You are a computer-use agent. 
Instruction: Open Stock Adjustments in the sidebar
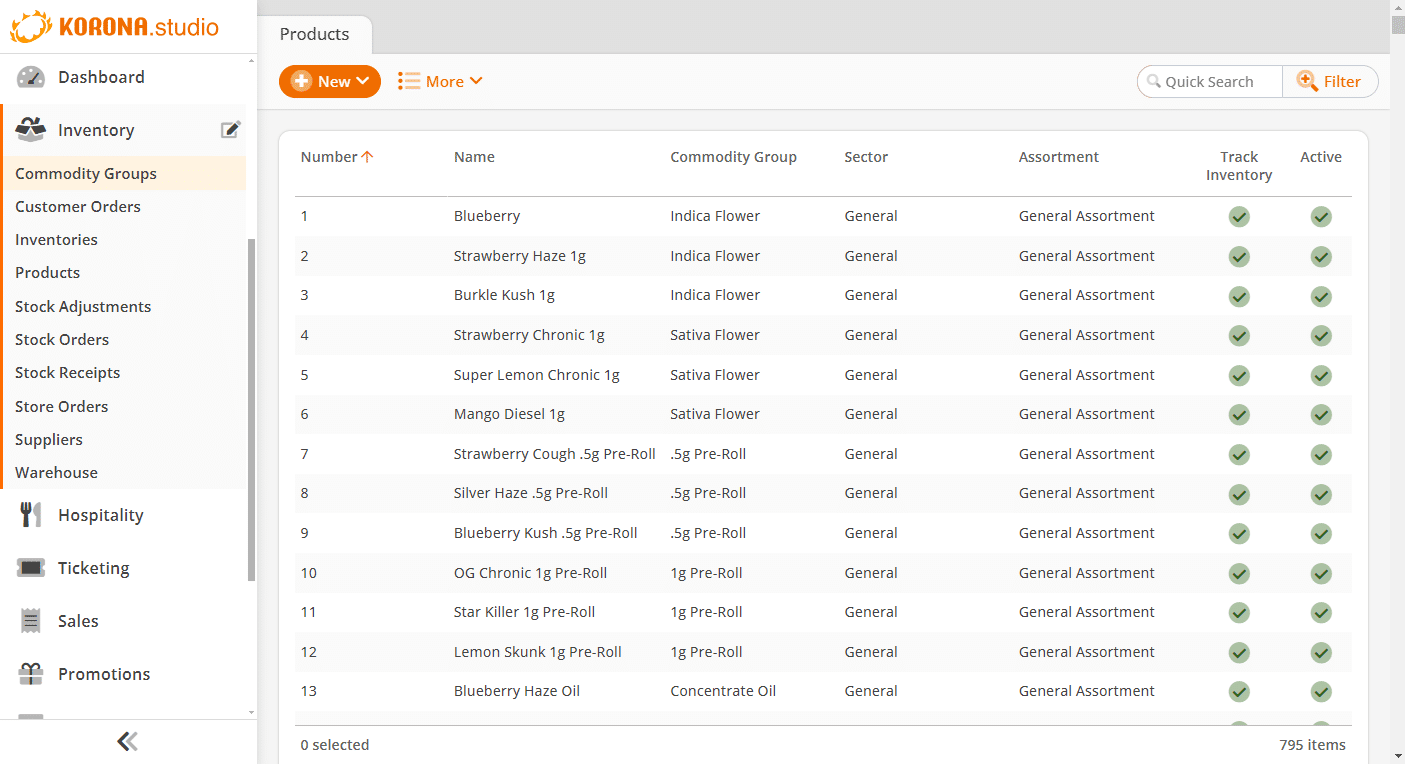83,306
